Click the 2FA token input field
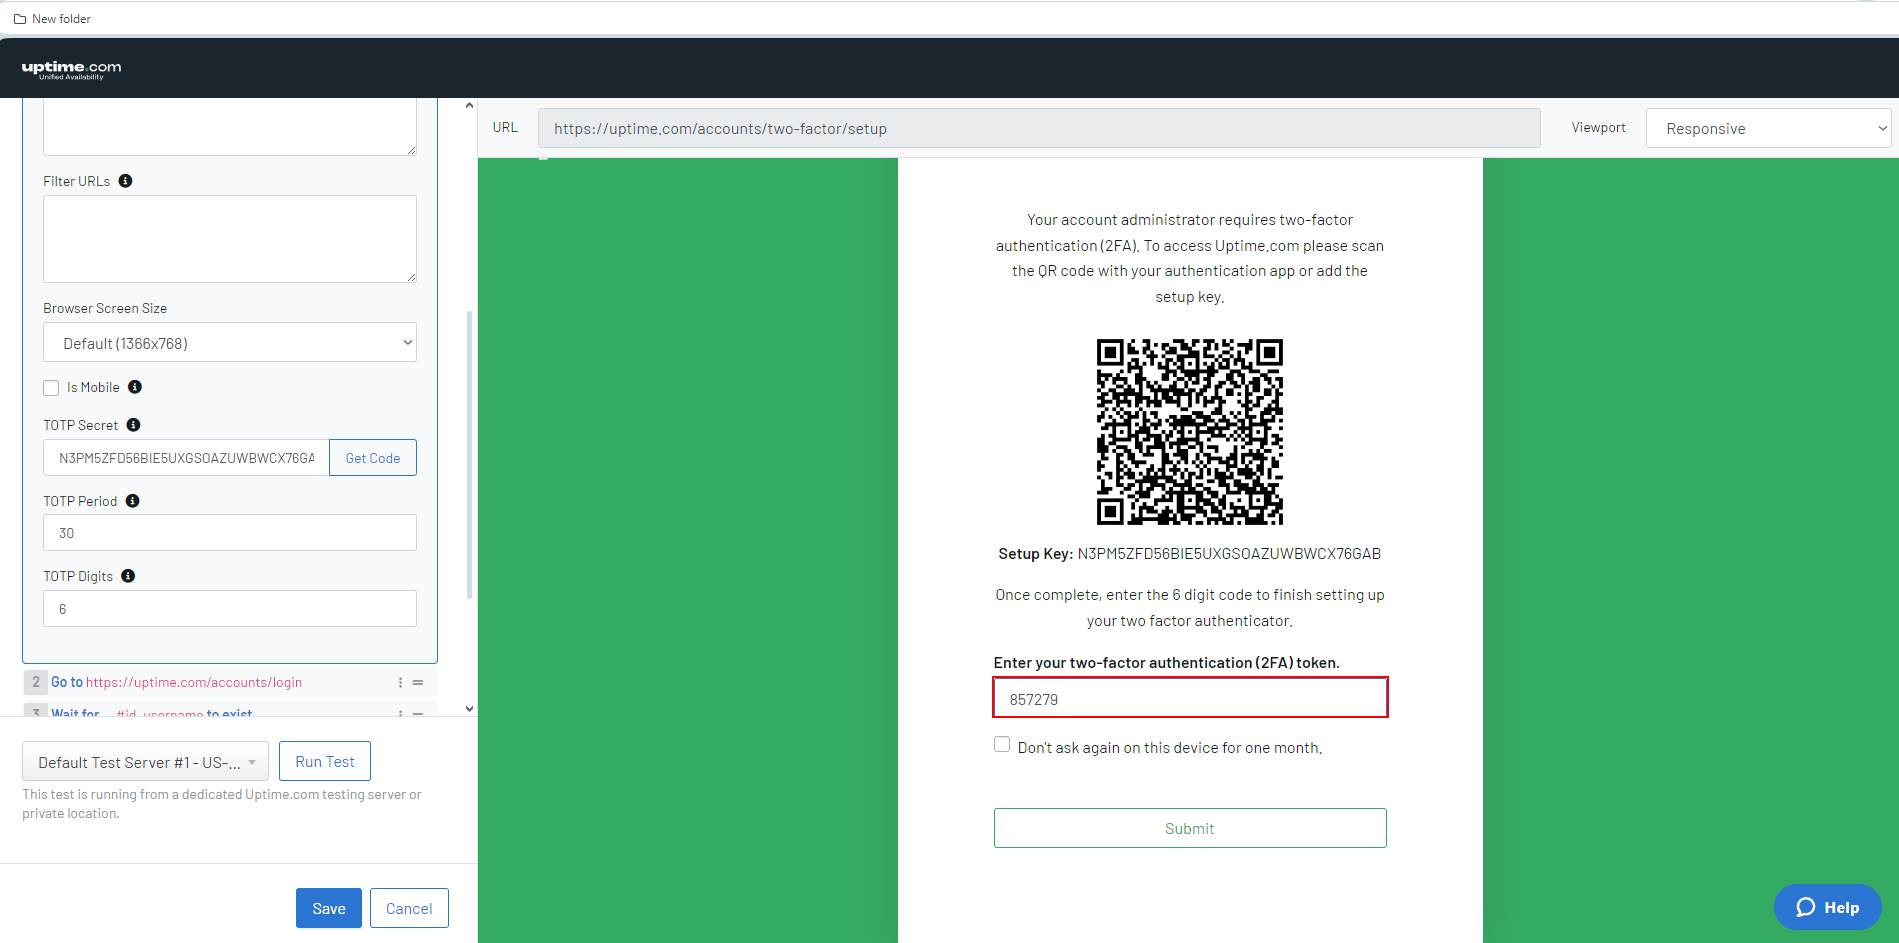The height and width of the screenshot is (943, 1899). tap(1190, 698)
